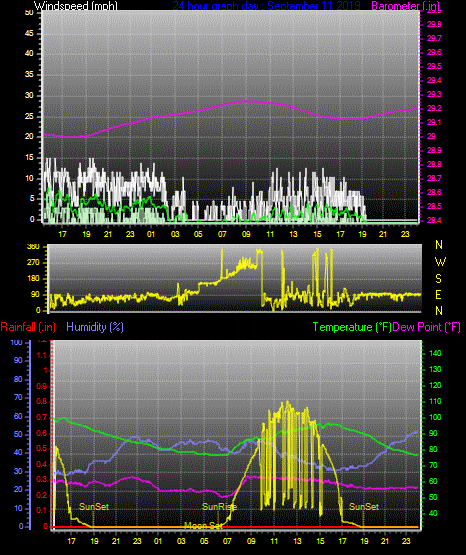The width and height of the screenshot is (466, 555).
Task: Click '15' on the windspeed axis
Action: pyautogui.click(x=29, y=158)
